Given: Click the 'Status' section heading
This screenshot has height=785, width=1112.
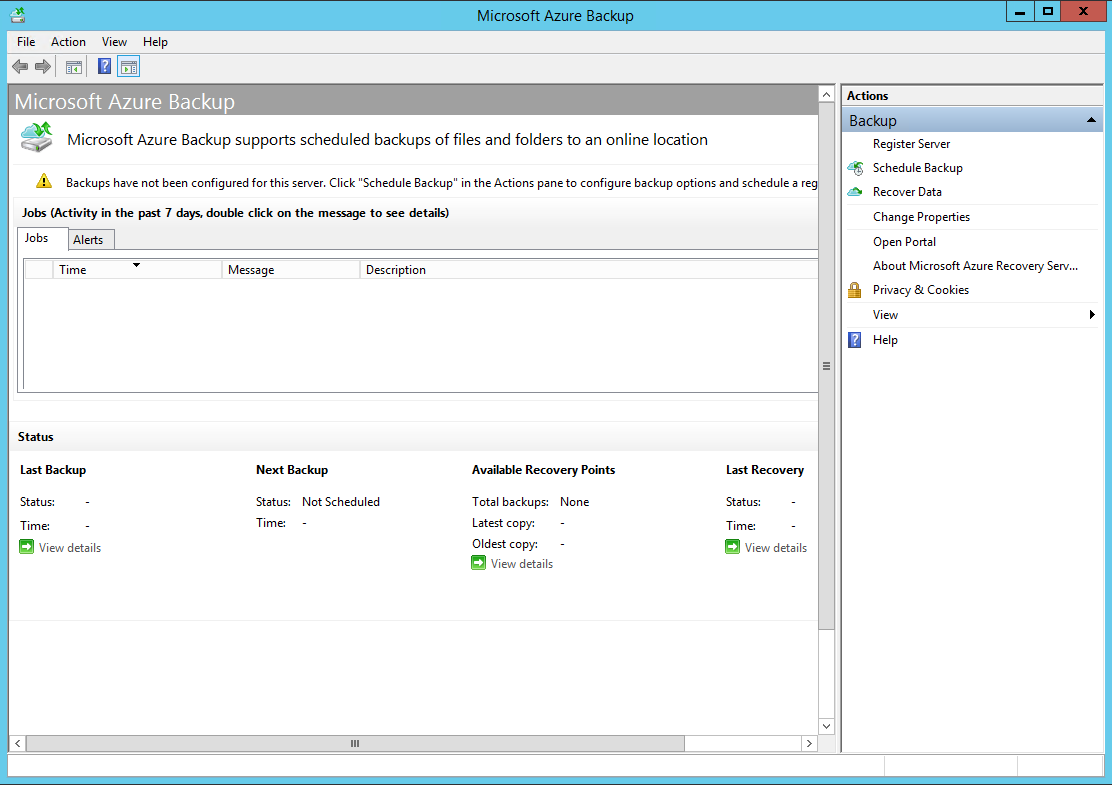Looking at the screenshot, I should tap(35, 437).
